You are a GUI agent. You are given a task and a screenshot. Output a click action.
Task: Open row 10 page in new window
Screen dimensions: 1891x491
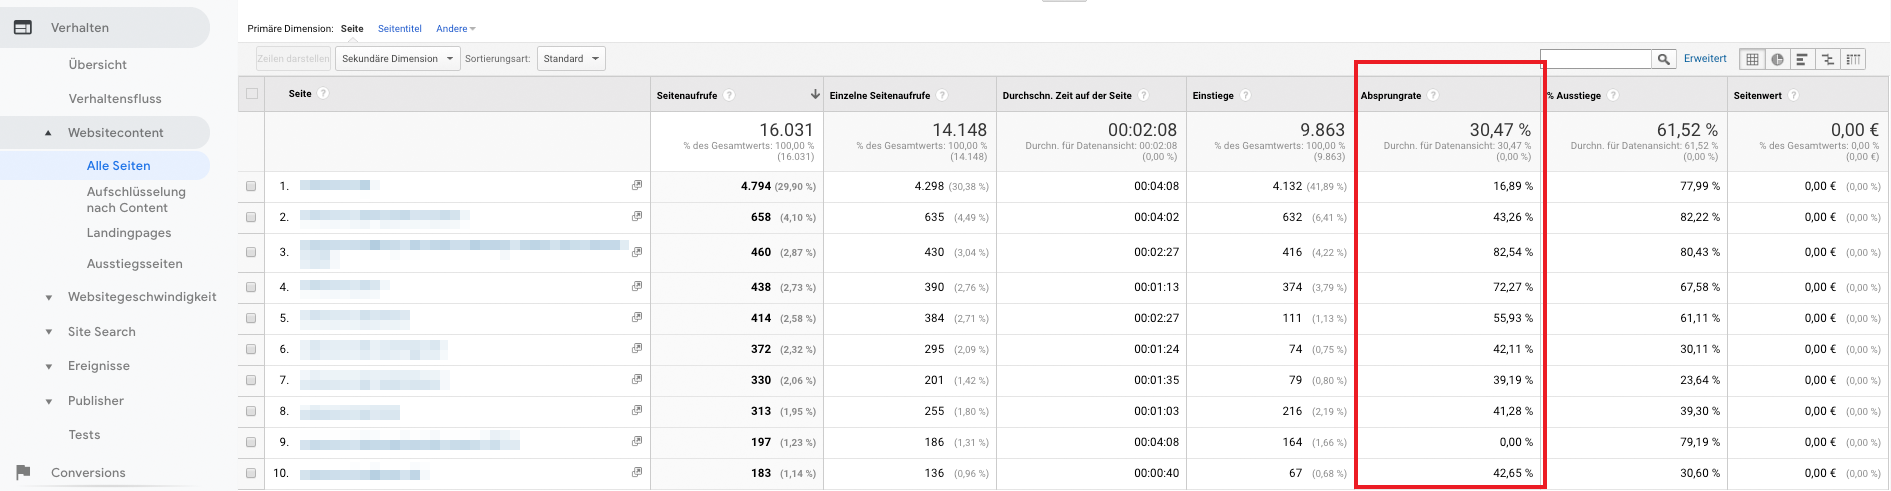click(x=637, y=472)
